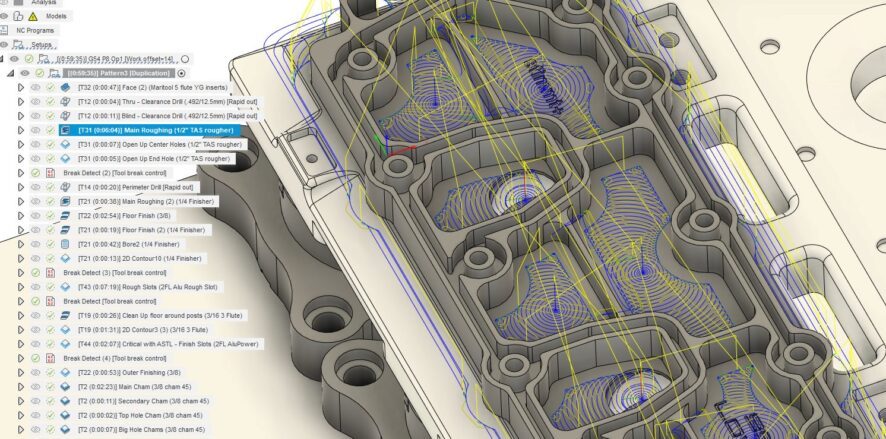Click the drill icon beside Perimeter Drill
Screen dimensions: 886x439
click(65, 187)
